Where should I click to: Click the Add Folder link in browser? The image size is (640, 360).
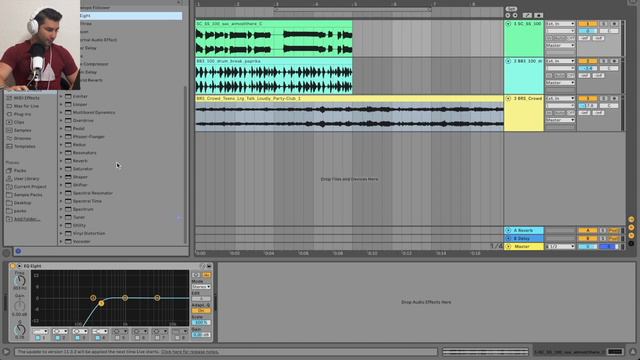[27, 219]
